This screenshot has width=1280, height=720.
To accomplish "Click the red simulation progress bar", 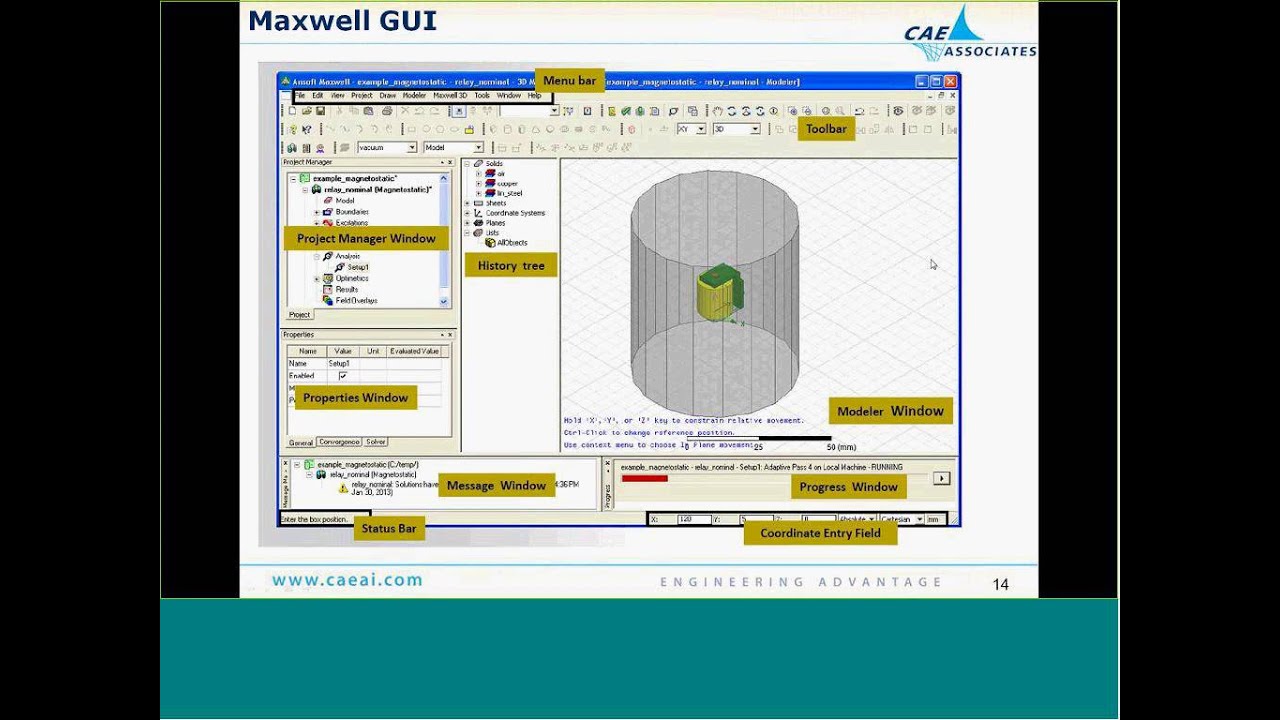I will point(645,478).
